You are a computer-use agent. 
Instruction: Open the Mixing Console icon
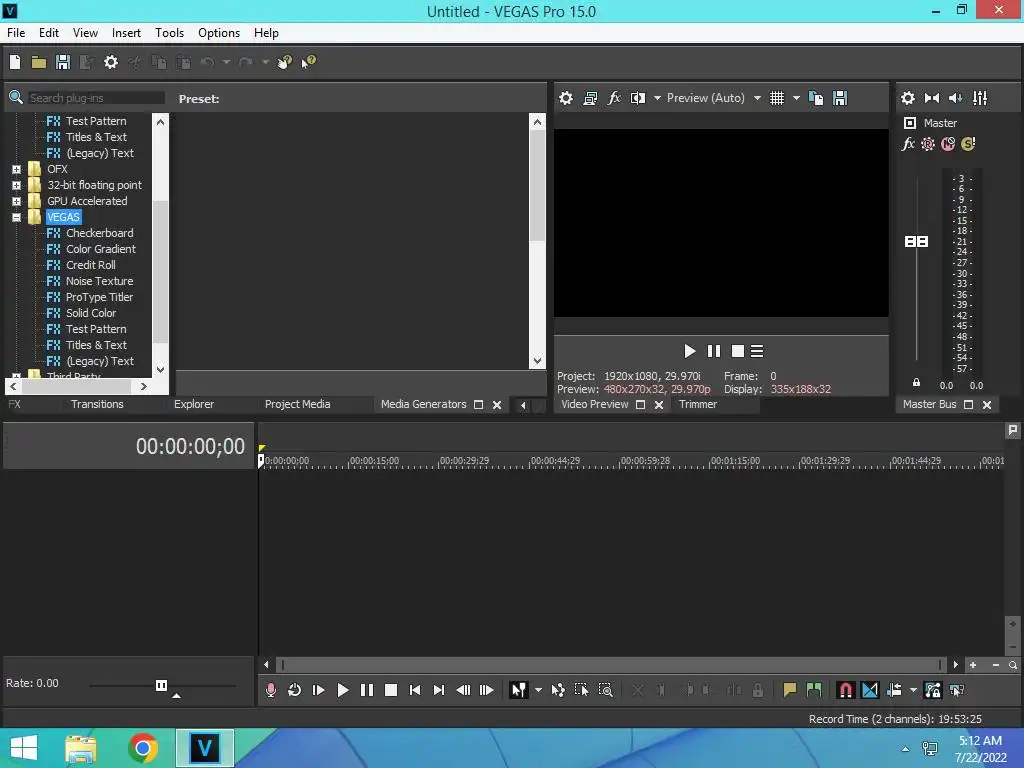coord(980,98)
